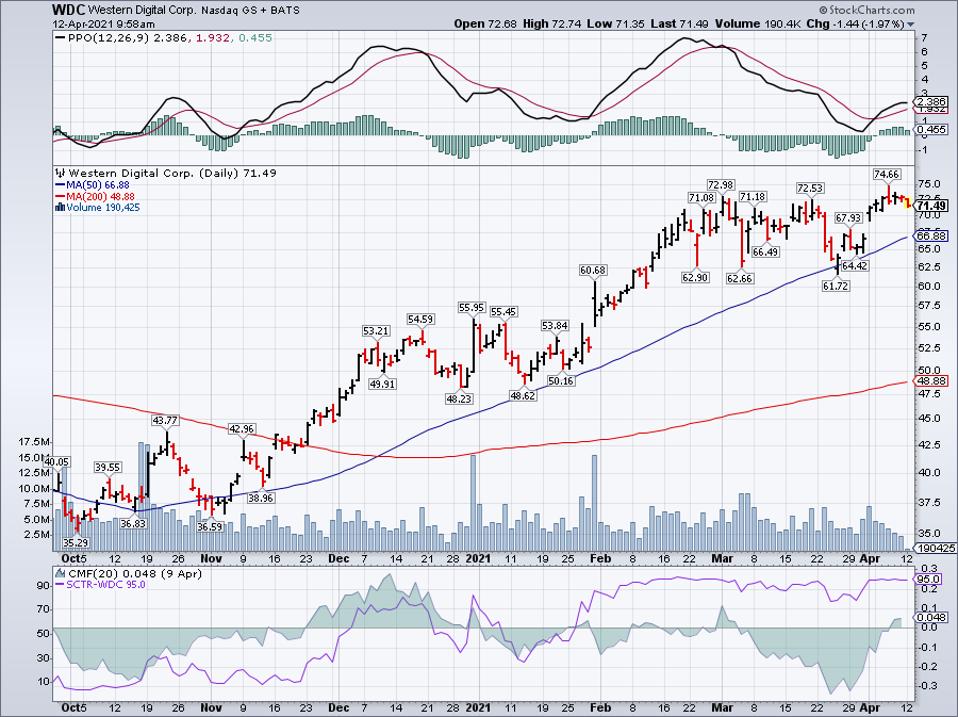Click the Chg -1.44 (-1.97%) value
Viewport: 958px width, 717px height.
(x=855, y=24)
